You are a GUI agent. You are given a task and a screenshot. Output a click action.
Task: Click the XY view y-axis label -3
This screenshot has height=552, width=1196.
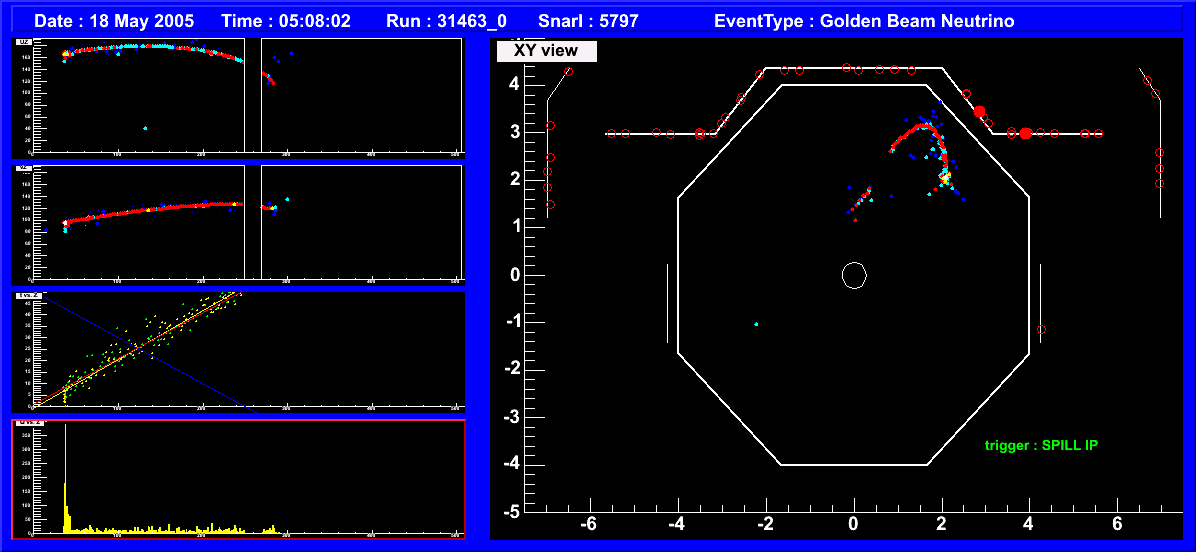[510, 416]
